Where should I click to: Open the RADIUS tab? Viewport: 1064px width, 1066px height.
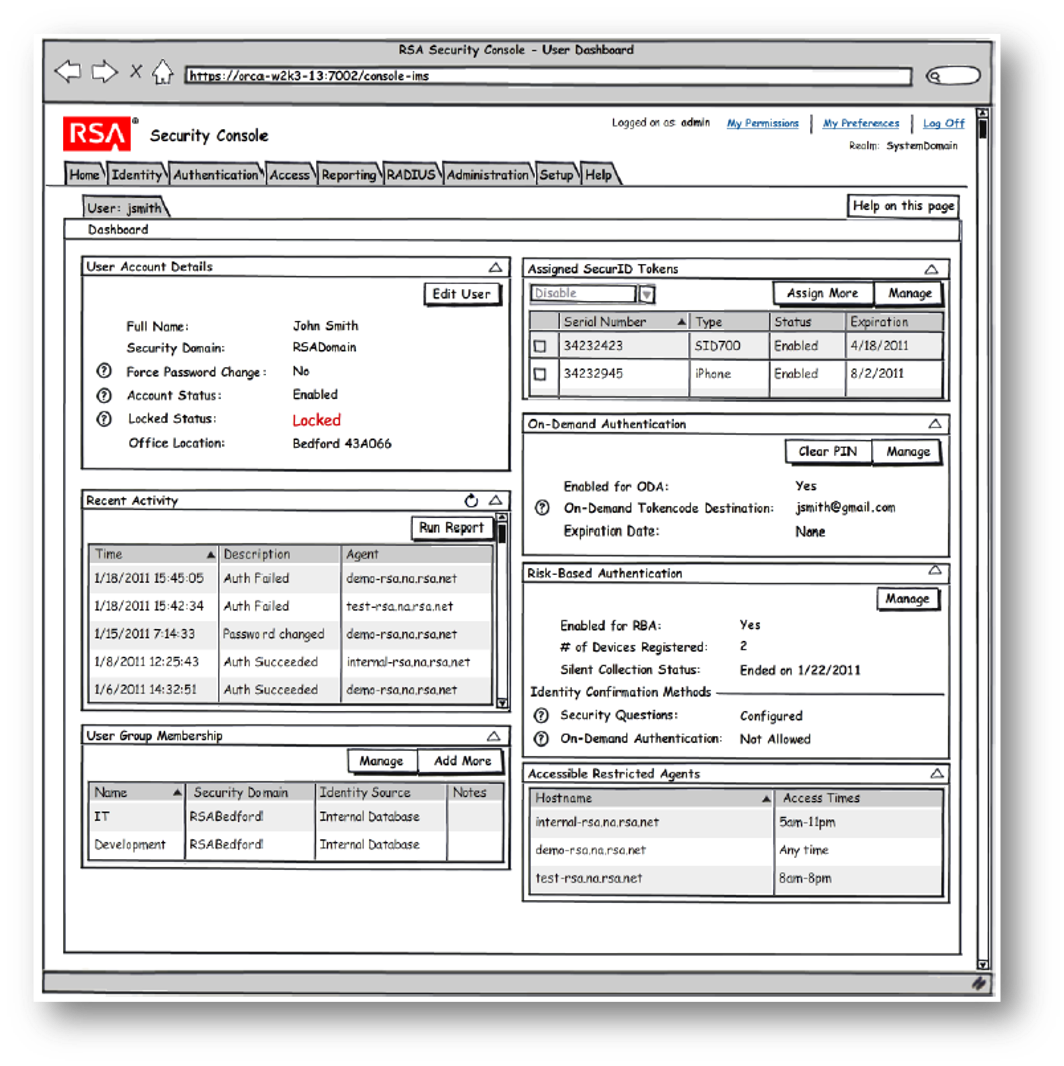pyautogui.click(x=411, y=174)
